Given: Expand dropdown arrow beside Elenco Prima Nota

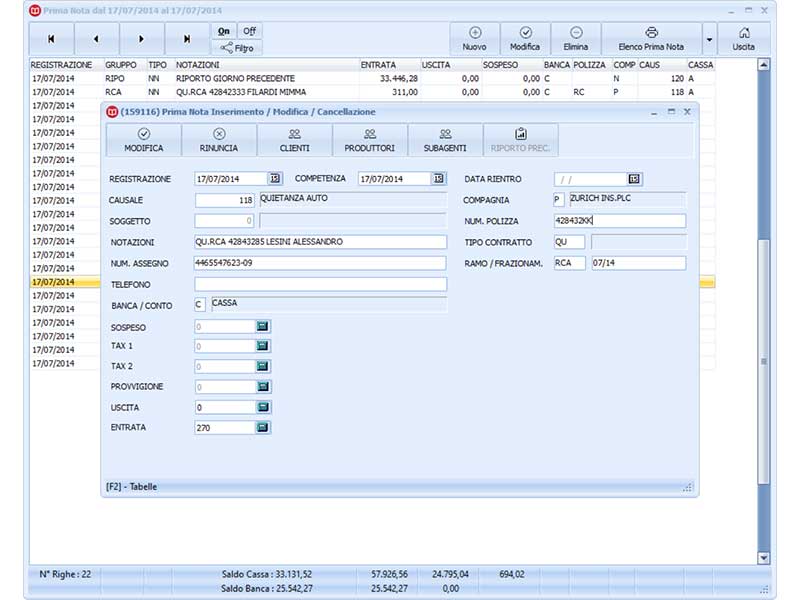Looking at the screenshot, I should pos(709,39).
